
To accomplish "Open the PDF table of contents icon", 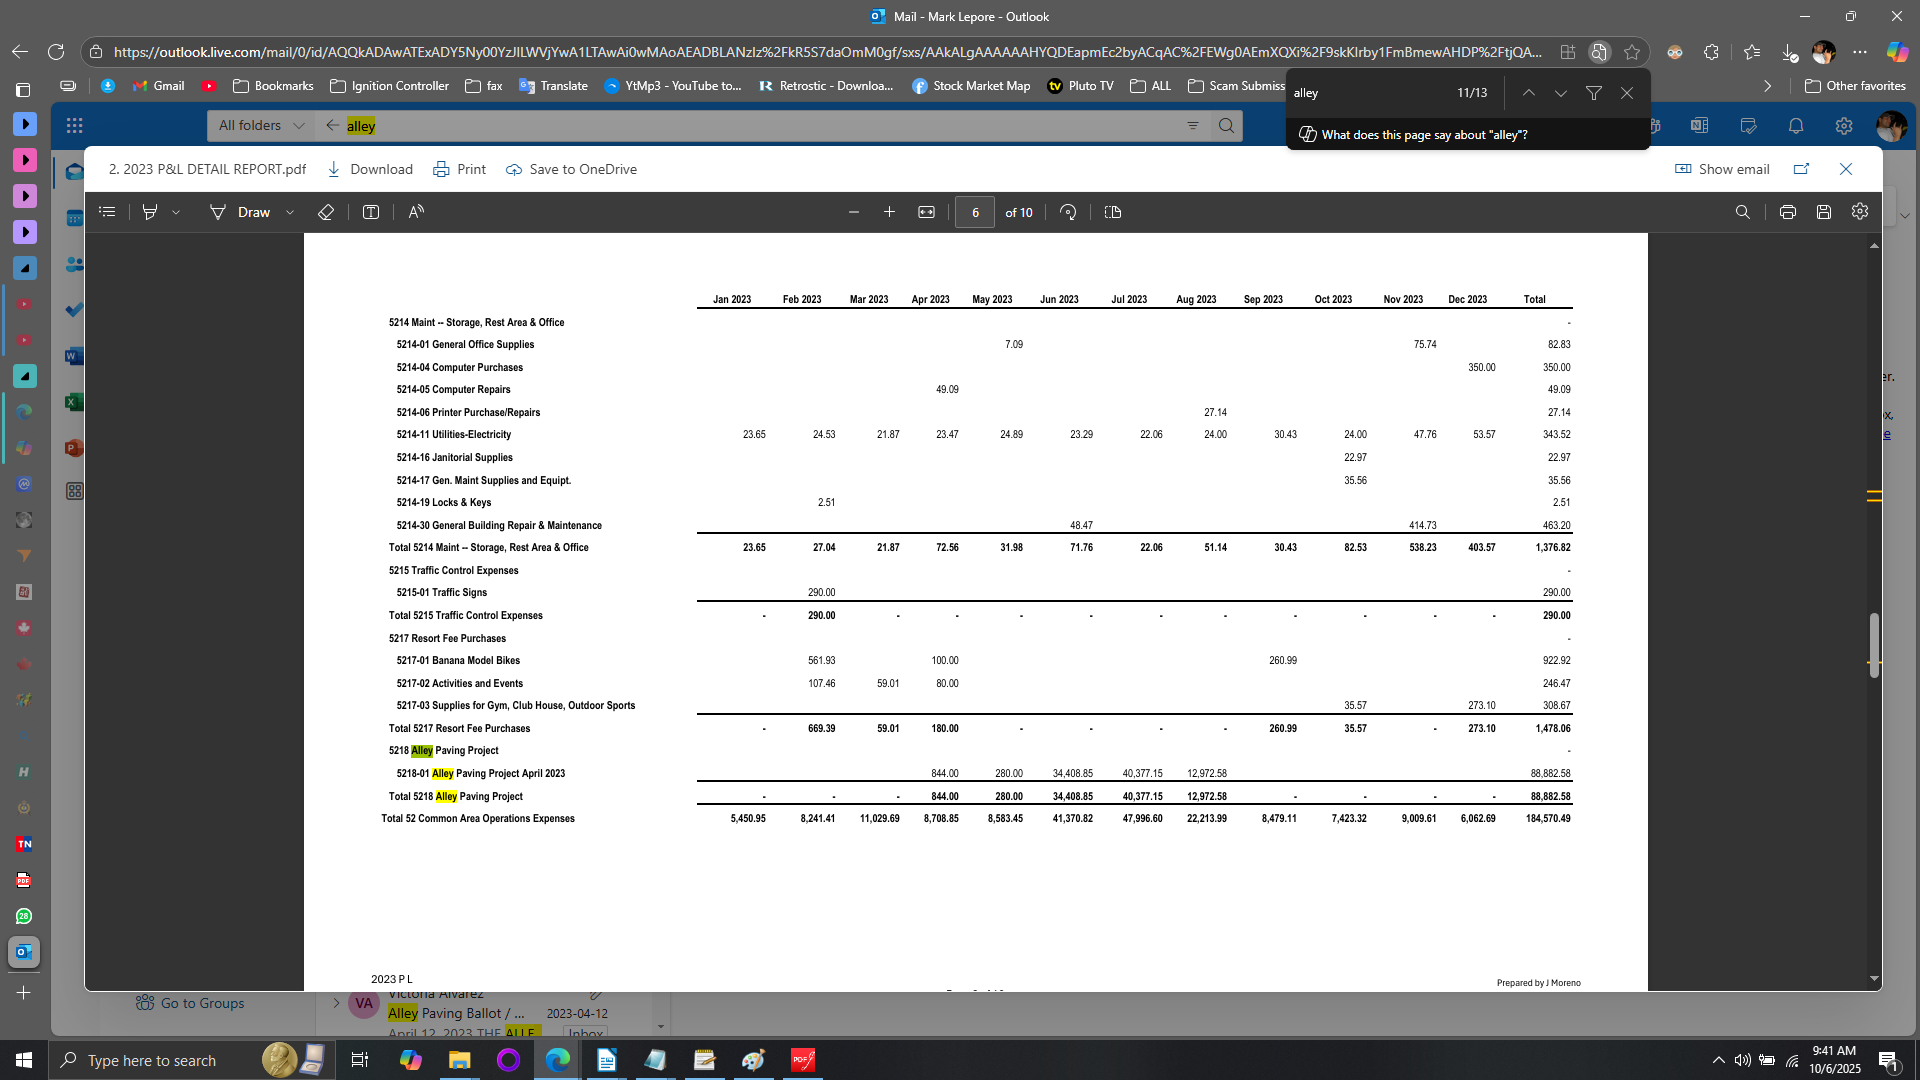I will 107,212.
